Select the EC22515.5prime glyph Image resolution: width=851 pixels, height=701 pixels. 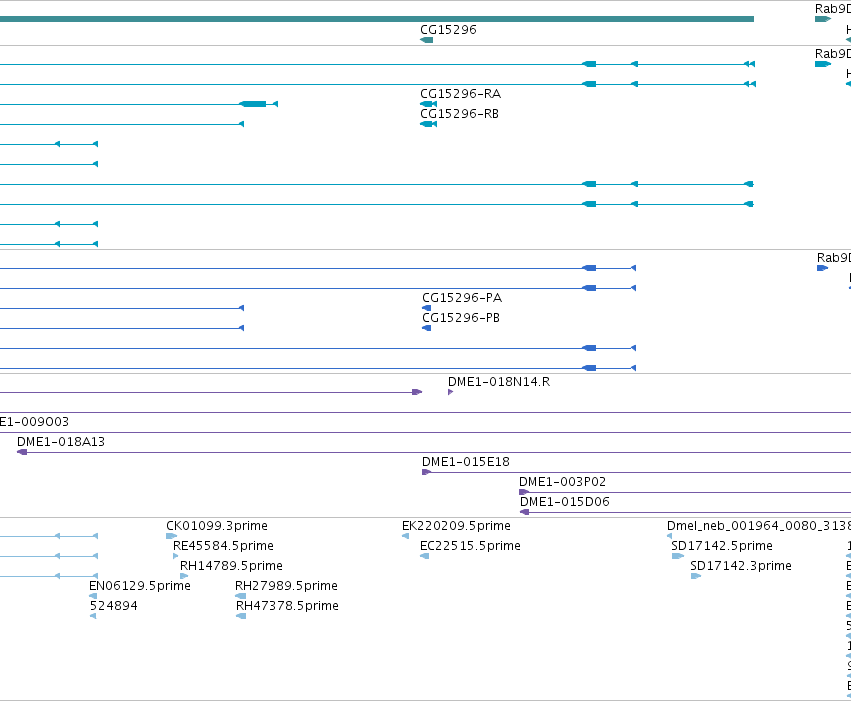[x=424, y=556]
